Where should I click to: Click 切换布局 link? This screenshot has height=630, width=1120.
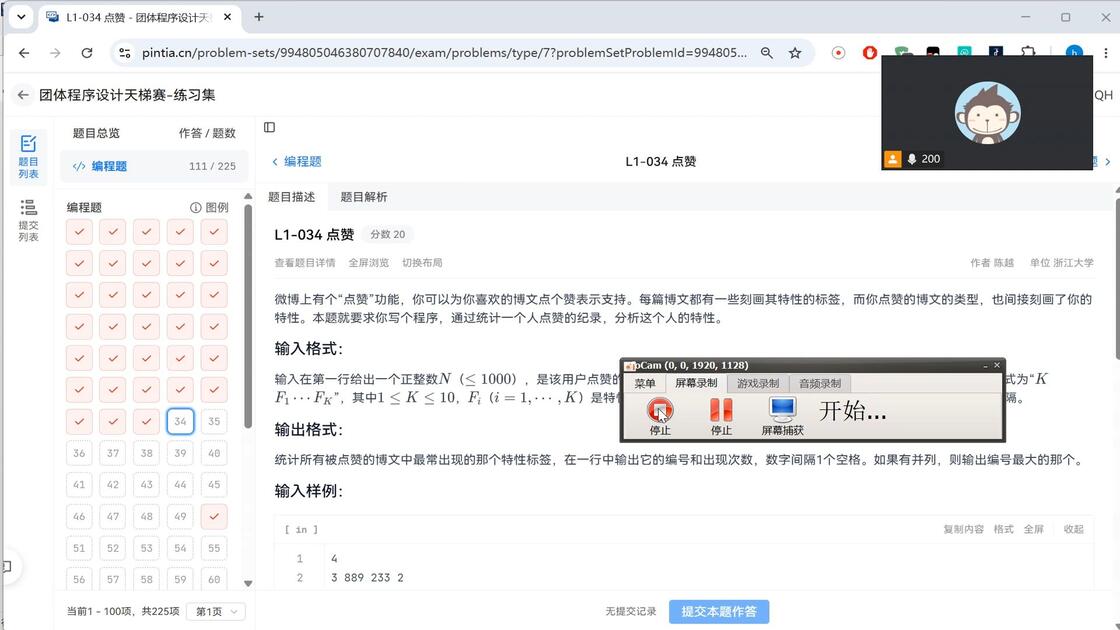pyautogui.click(x=422, y=263)
